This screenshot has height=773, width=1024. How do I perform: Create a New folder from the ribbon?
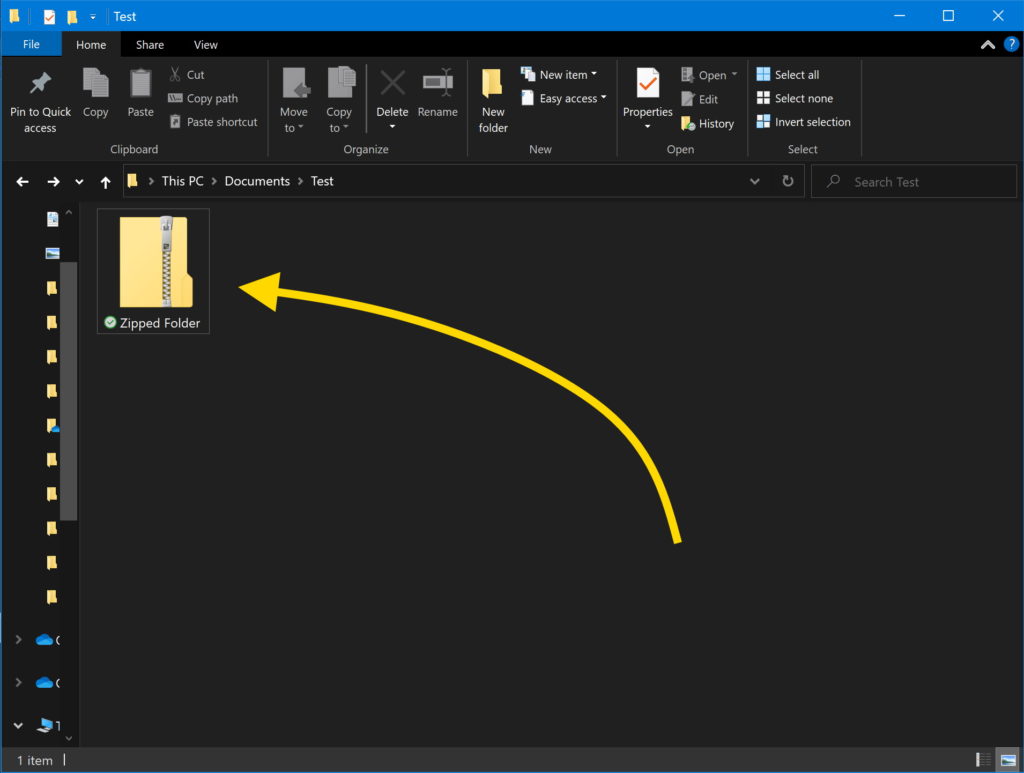pos(492,101)
